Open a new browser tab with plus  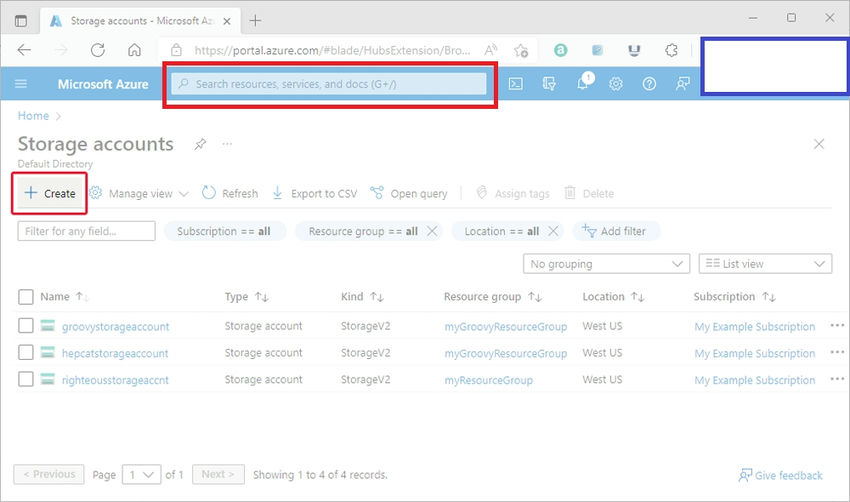(255, 21)
